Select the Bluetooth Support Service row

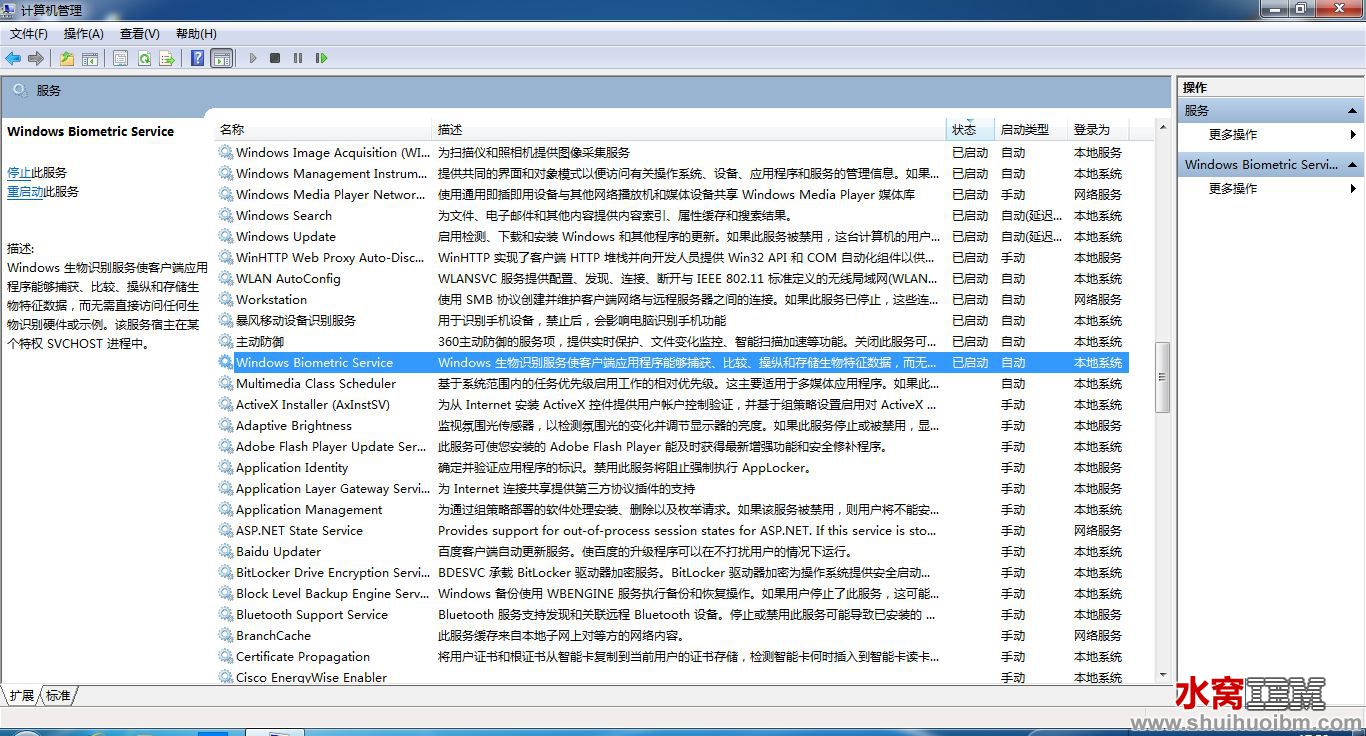coord(673,615)
